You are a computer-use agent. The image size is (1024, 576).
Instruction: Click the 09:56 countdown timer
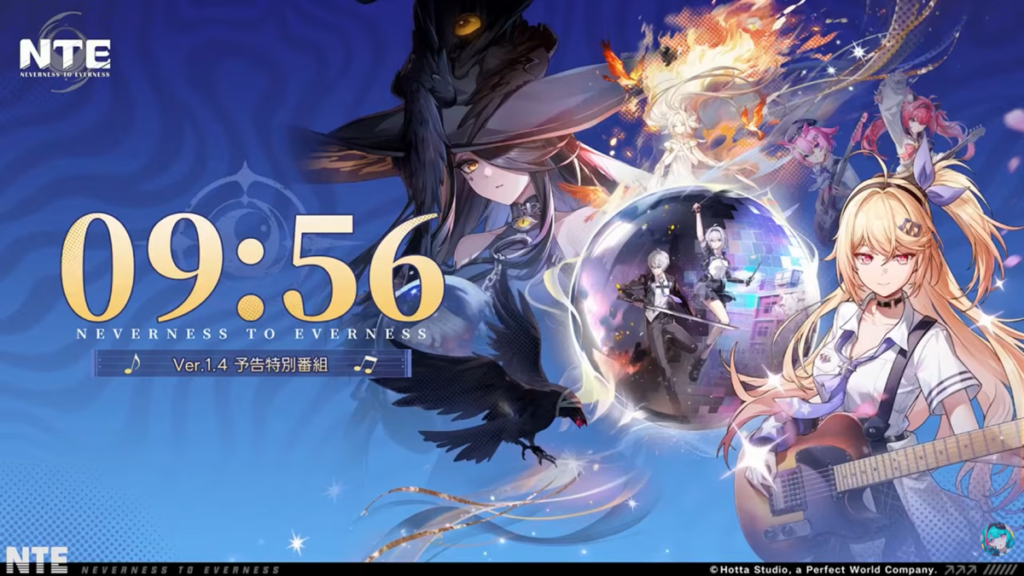point(252,267)
